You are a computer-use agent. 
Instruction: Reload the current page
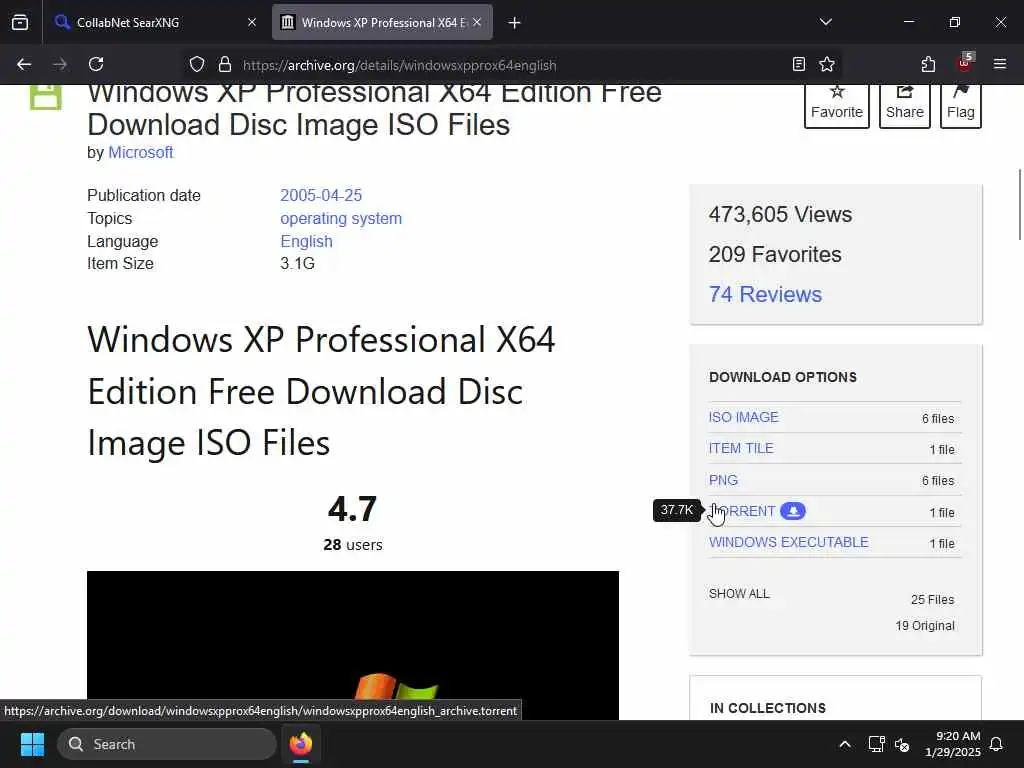click(96, 65)
